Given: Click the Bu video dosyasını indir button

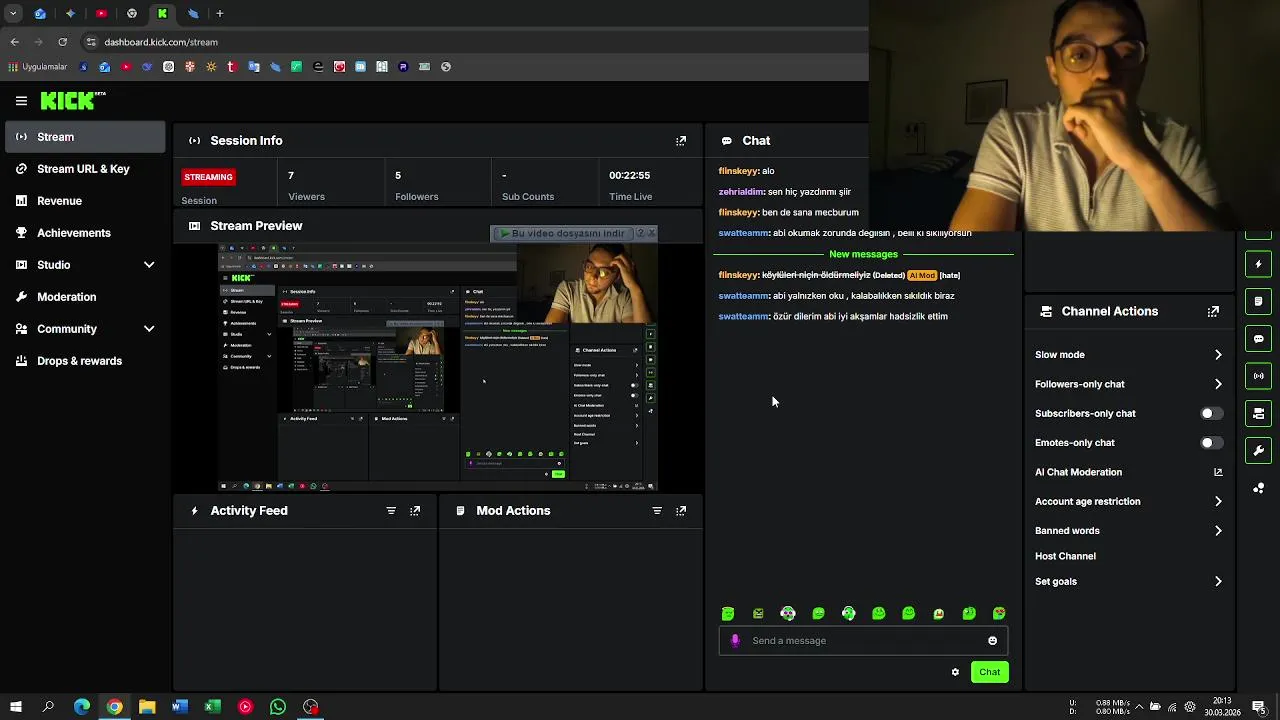Looking at the screenshot, I should [x=562, y=233].
